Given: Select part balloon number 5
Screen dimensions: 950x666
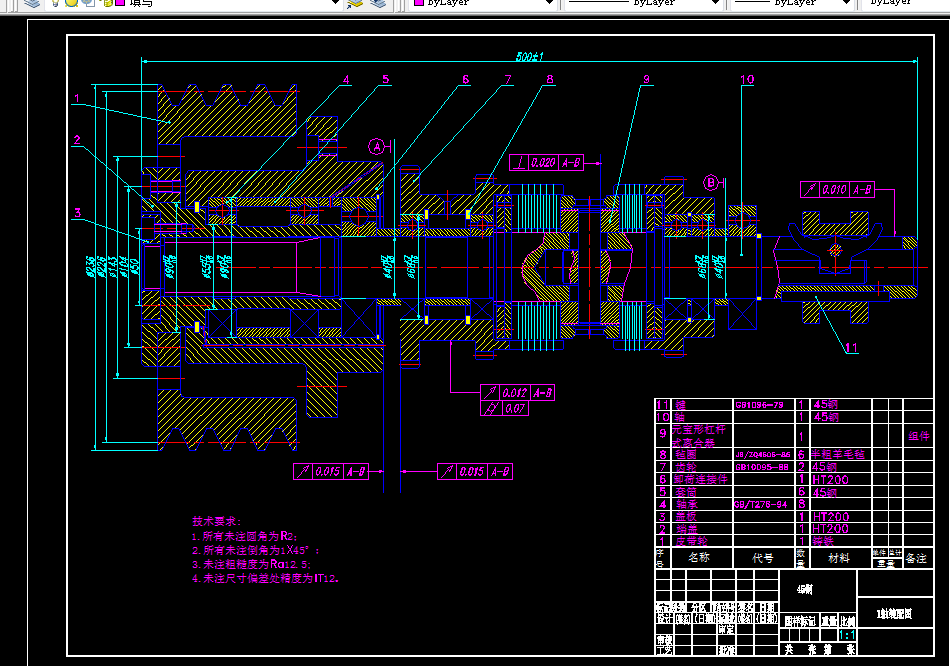Looking at the screenshot, I should point(385,79).
